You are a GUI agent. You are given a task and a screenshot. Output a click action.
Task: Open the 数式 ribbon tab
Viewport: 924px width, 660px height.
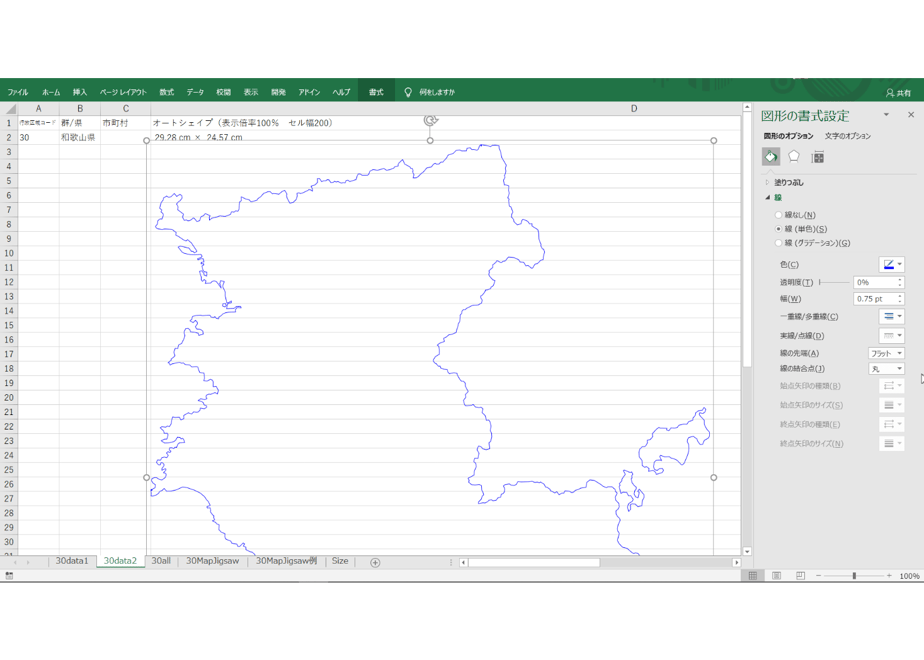167,93
